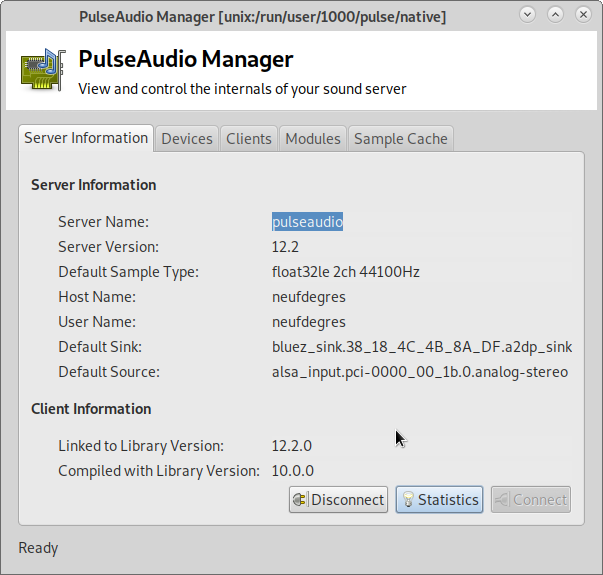Viewport: 603px width, 575px height.
Task: Open the Clients tab
Action: (249, 139)
